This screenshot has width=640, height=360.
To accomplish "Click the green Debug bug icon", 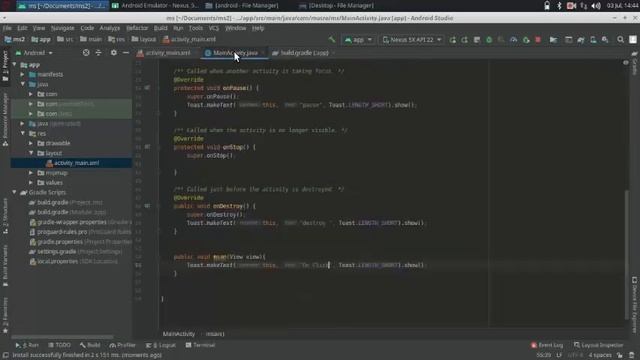I will point(489,40).
